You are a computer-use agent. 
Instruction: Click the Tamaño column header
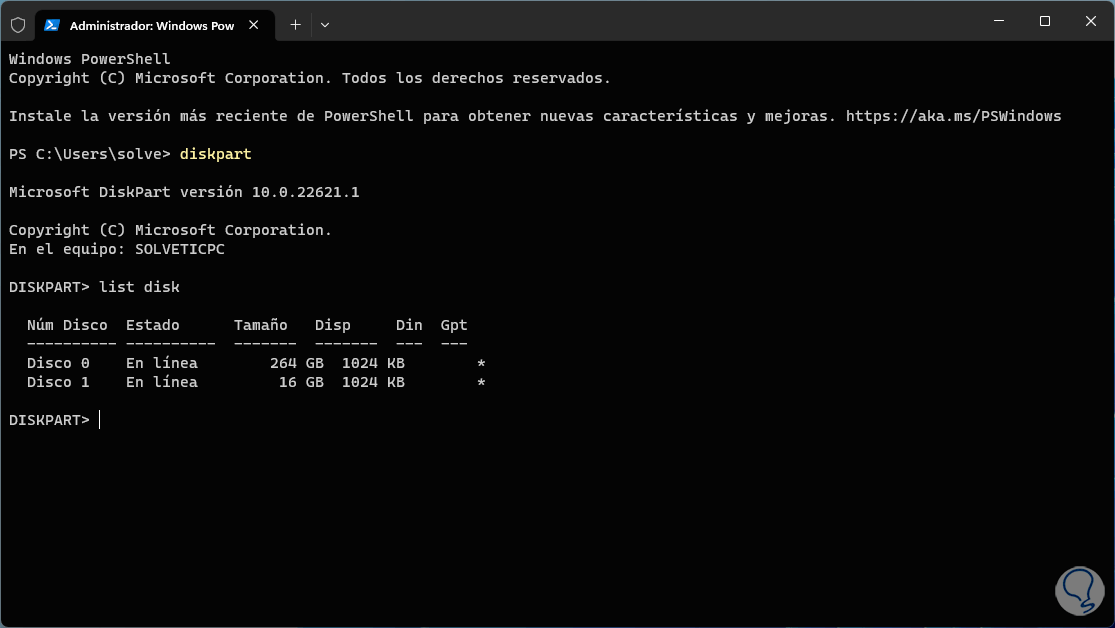261,325
